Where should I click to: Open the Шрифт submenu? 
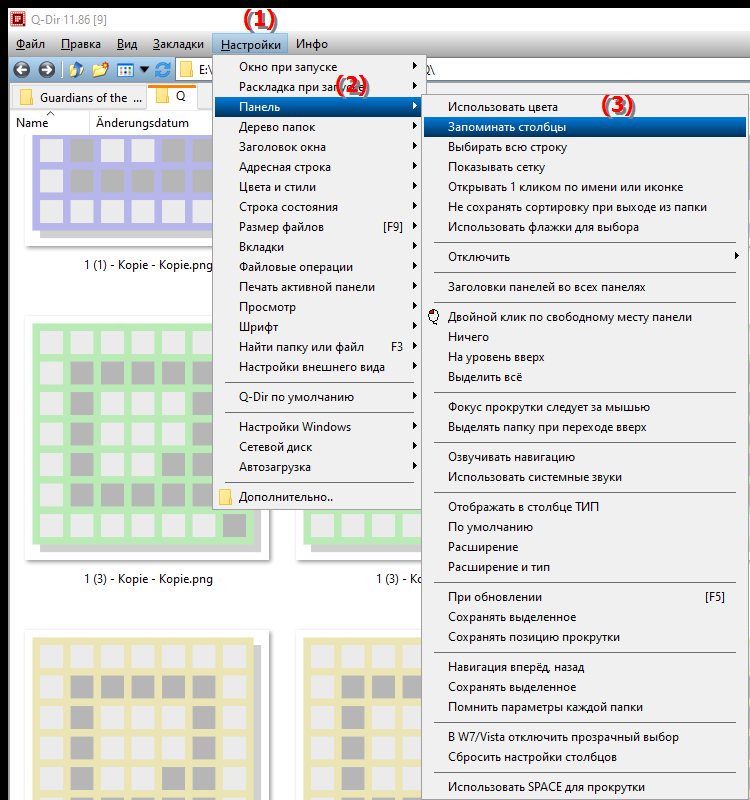pos(317,327)
